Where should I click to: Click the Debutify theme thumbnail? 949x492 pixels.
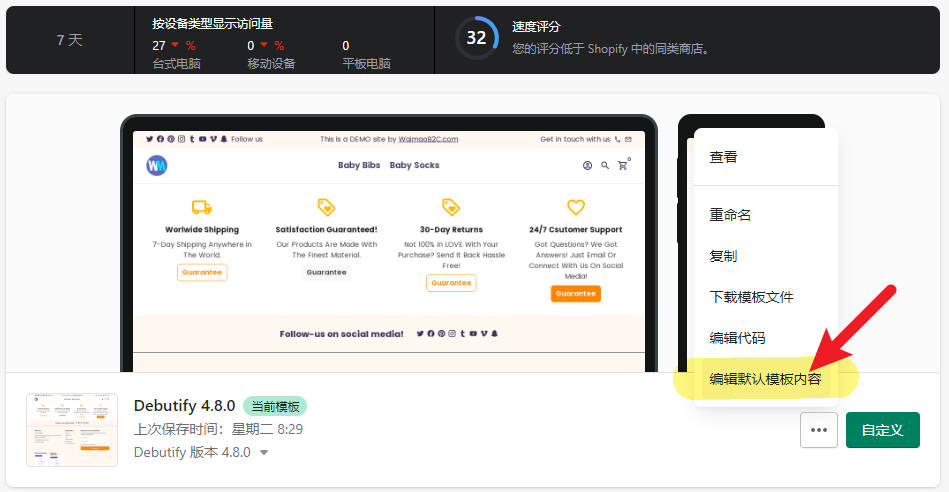click(x=72, y=430)
